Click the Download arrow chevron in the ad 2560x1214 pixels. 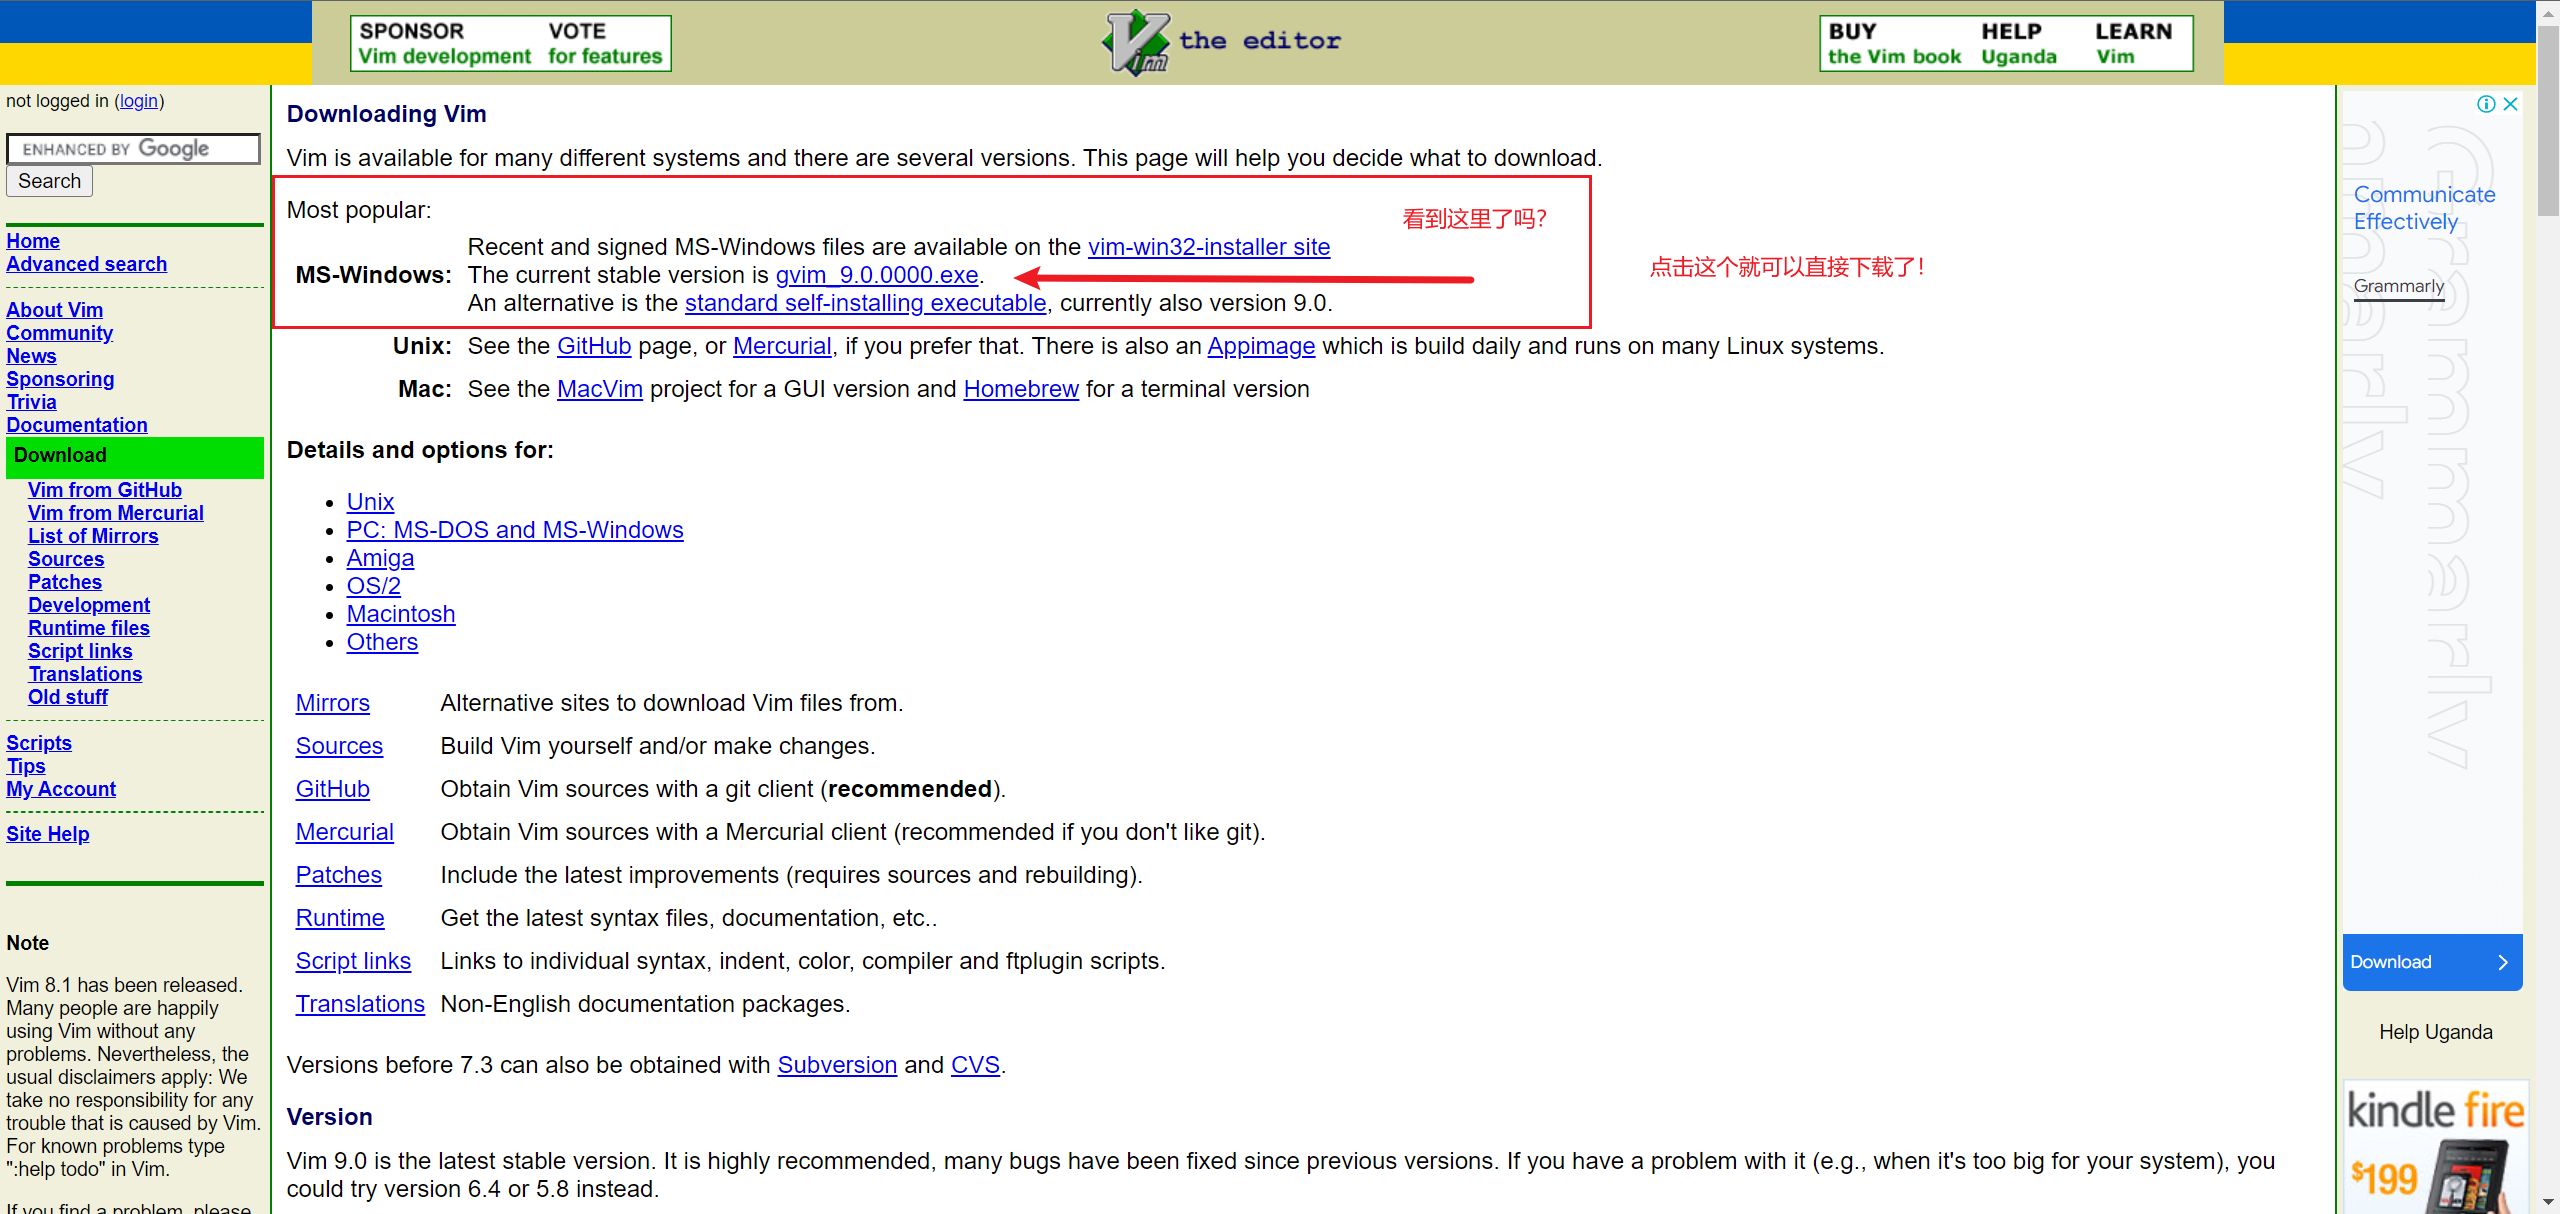tap(2503, 962)
